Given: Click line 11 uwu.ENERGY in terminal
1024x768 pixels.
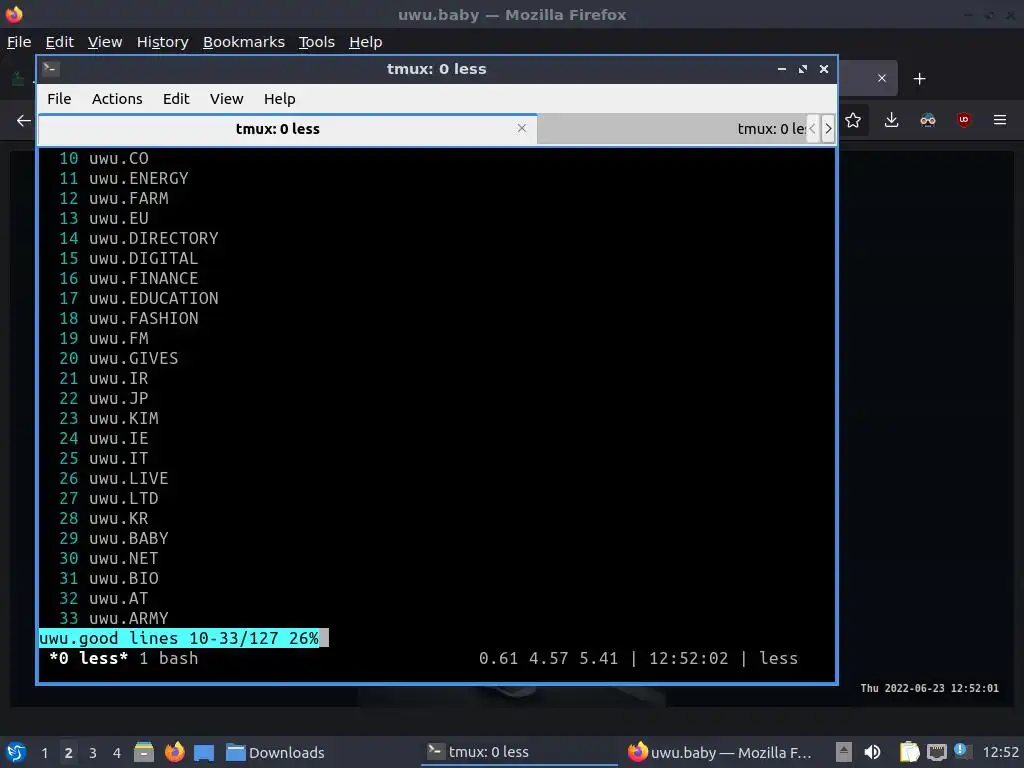Looking at the screenshot, I should [x=123, y=178].
